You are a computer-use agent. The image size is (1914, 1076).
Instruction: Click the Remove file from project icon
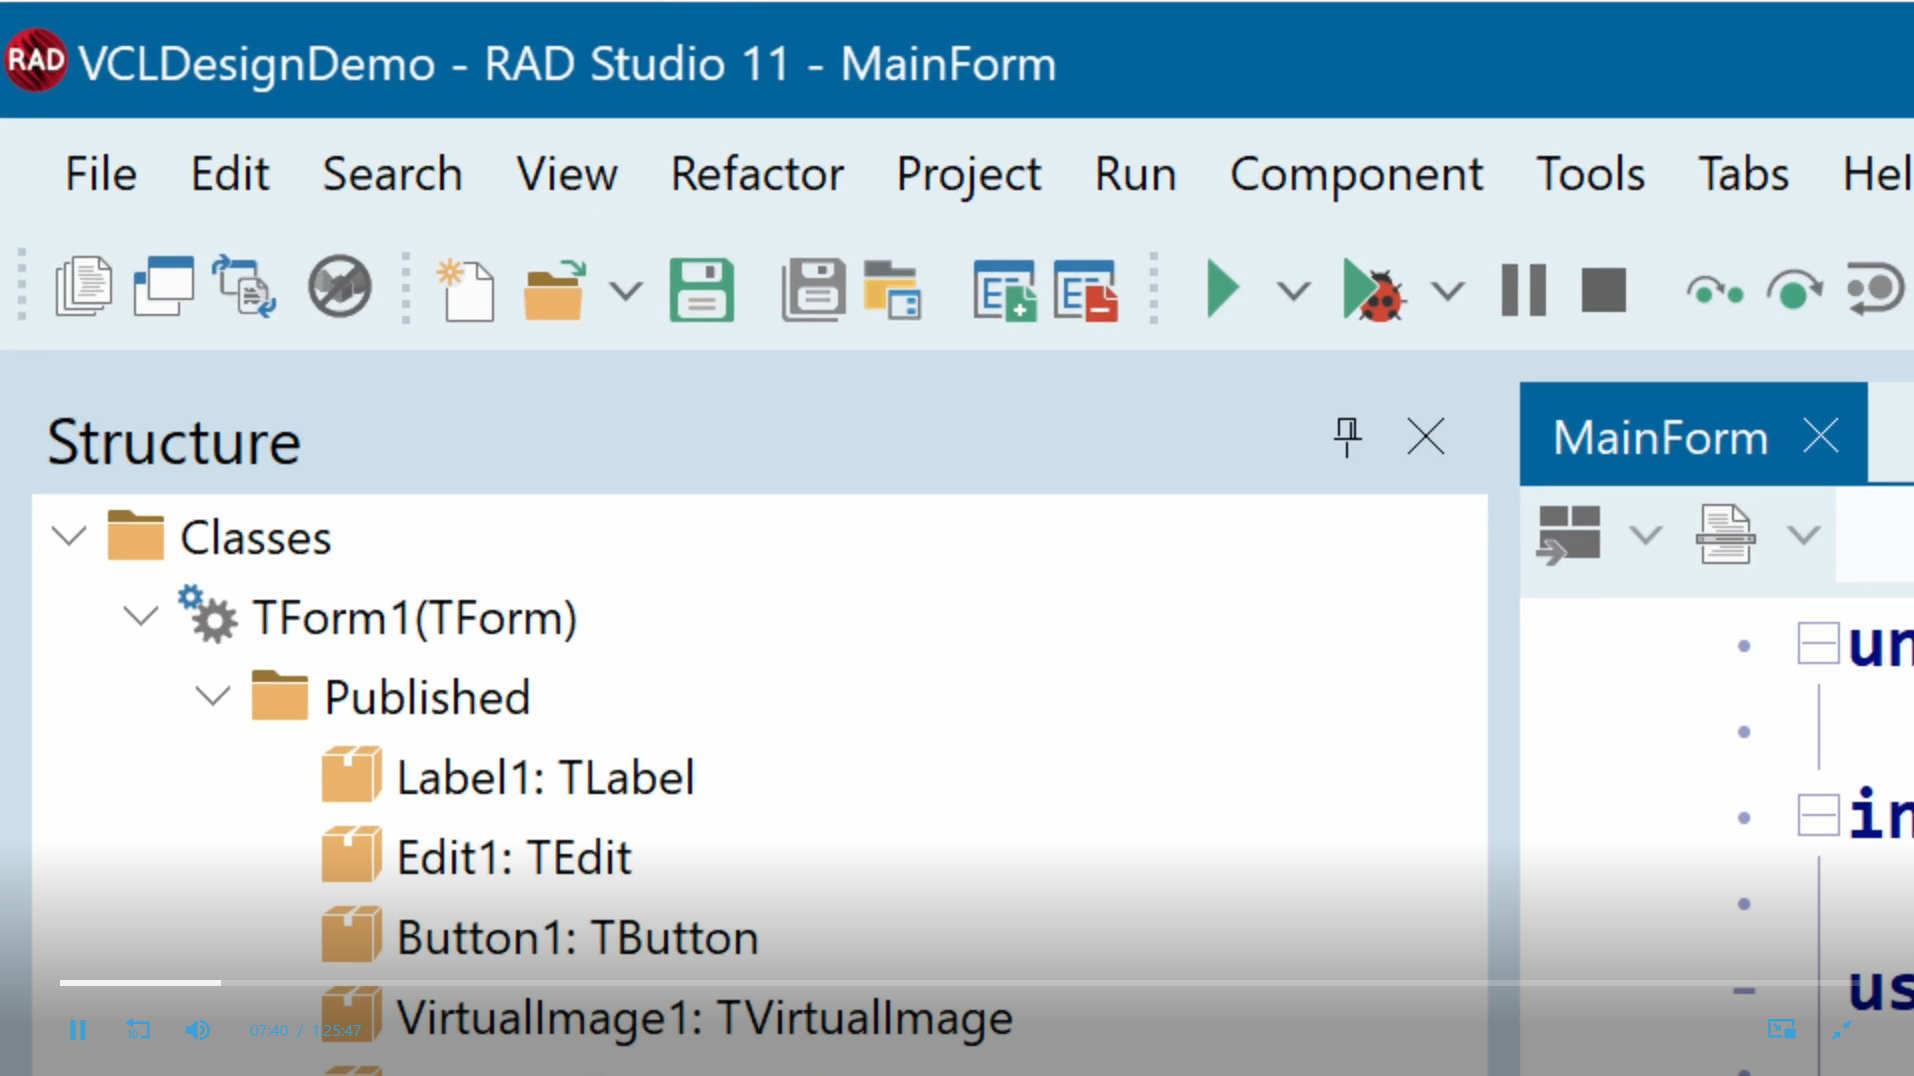click(x=1085, y=290)
